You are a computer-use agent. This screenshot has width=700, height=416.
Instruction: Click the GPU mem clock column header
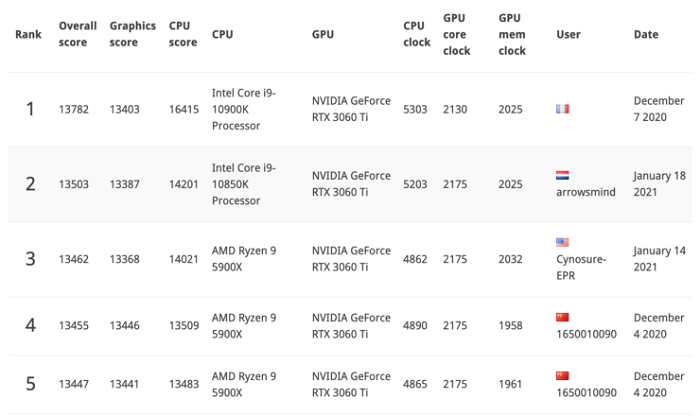(512, 34)
